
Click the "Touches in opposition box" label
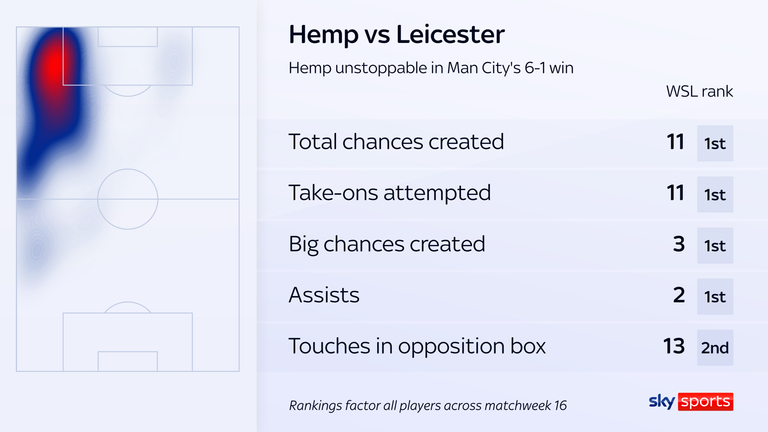417,346
